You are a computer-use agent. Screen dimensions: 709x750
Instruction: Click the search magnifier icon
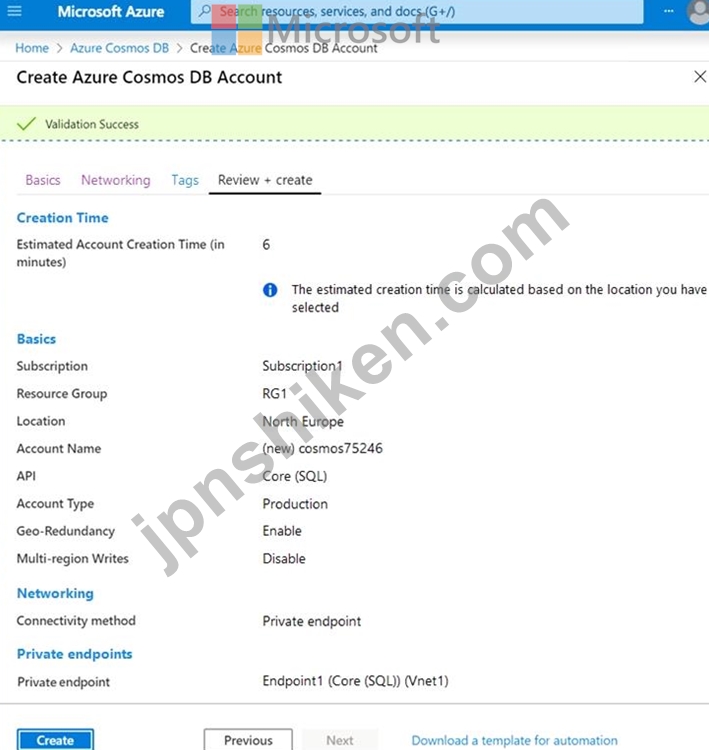(204, 11)
